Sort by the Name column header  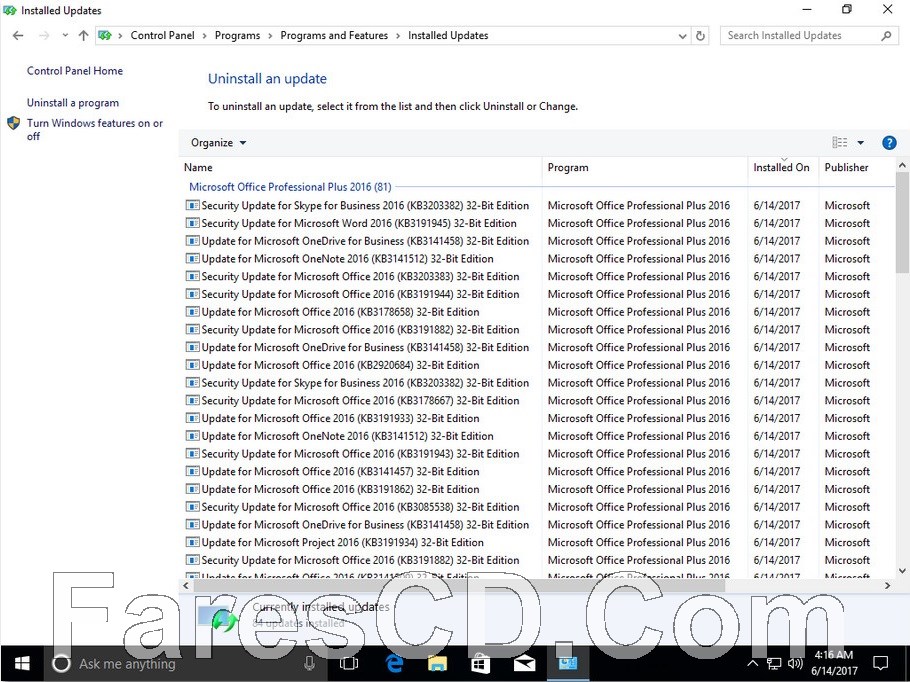(x=361, y=168)
